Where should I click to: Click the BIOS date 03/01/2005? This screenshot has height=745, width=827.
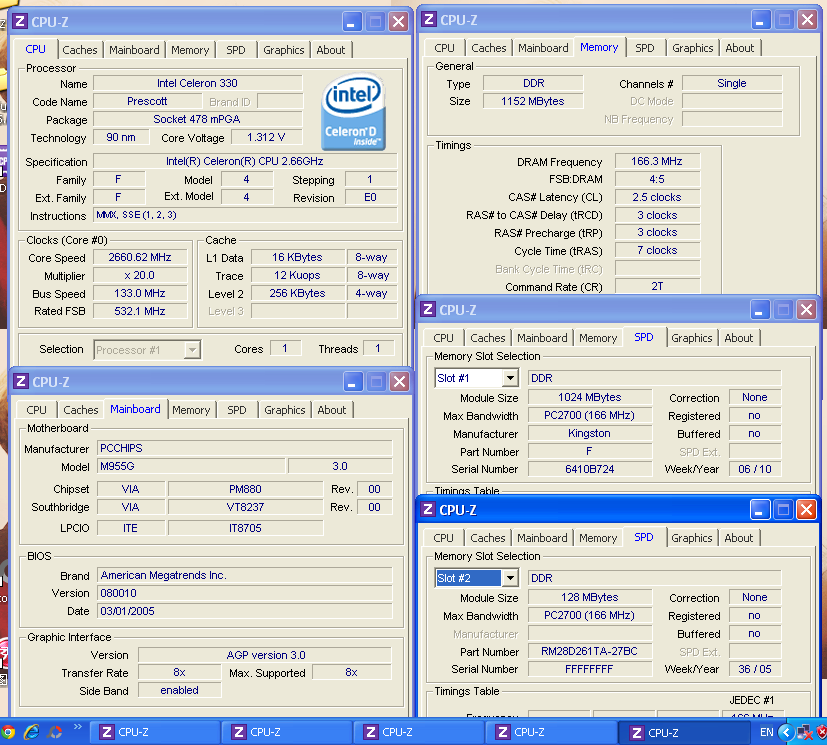tap(245, 611)
